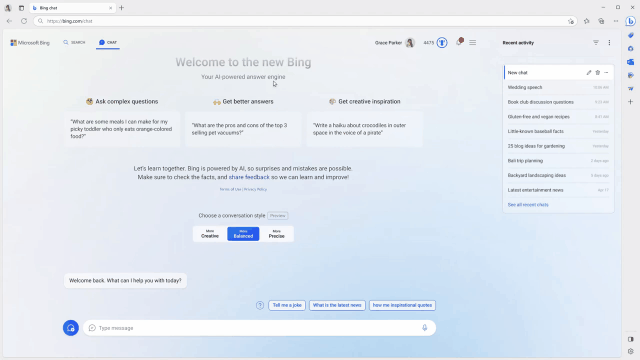Open Little-known baseball facts chat

tap(558, 131)
